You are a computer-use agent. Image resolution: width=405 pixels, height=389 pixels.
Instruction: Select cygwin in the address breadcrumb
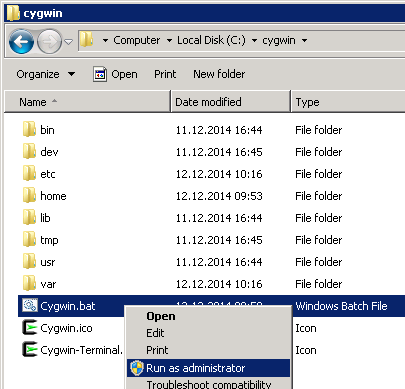point(279,41)
